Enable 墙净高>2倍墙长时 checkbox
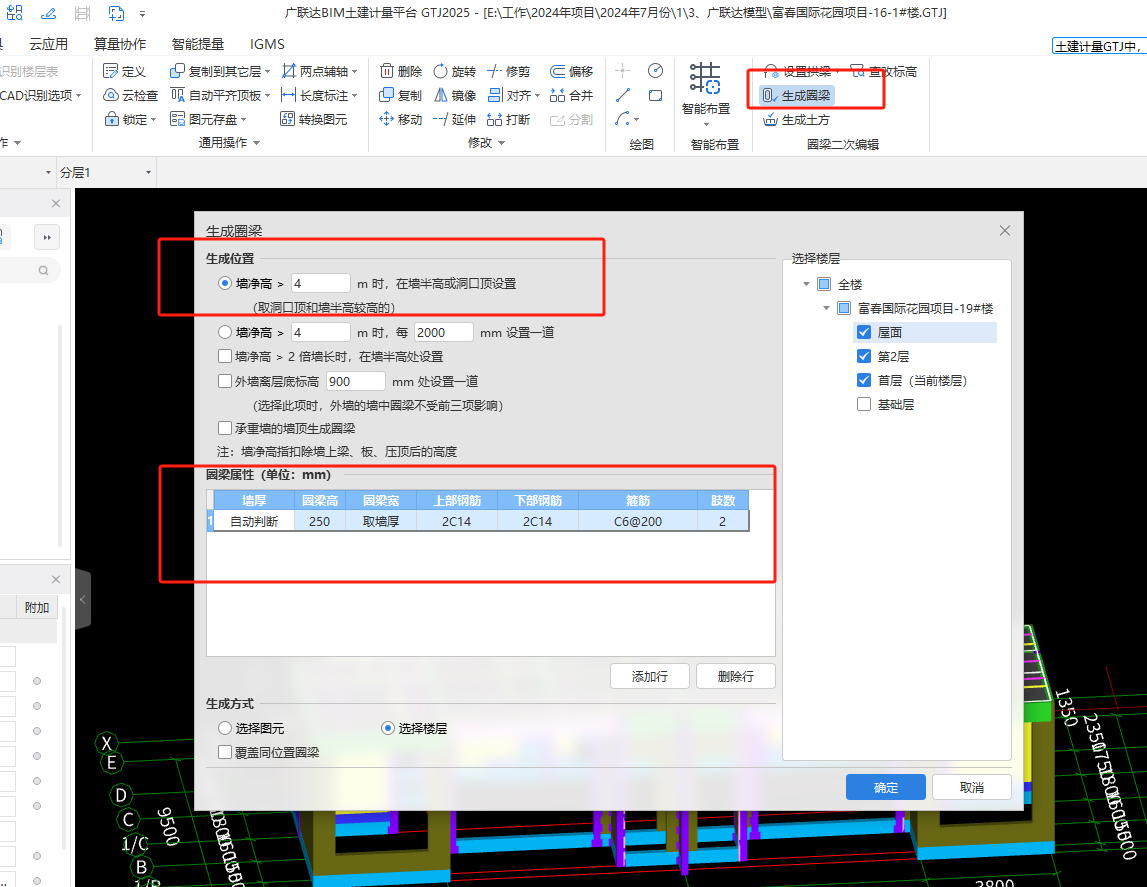 point(225,356)
